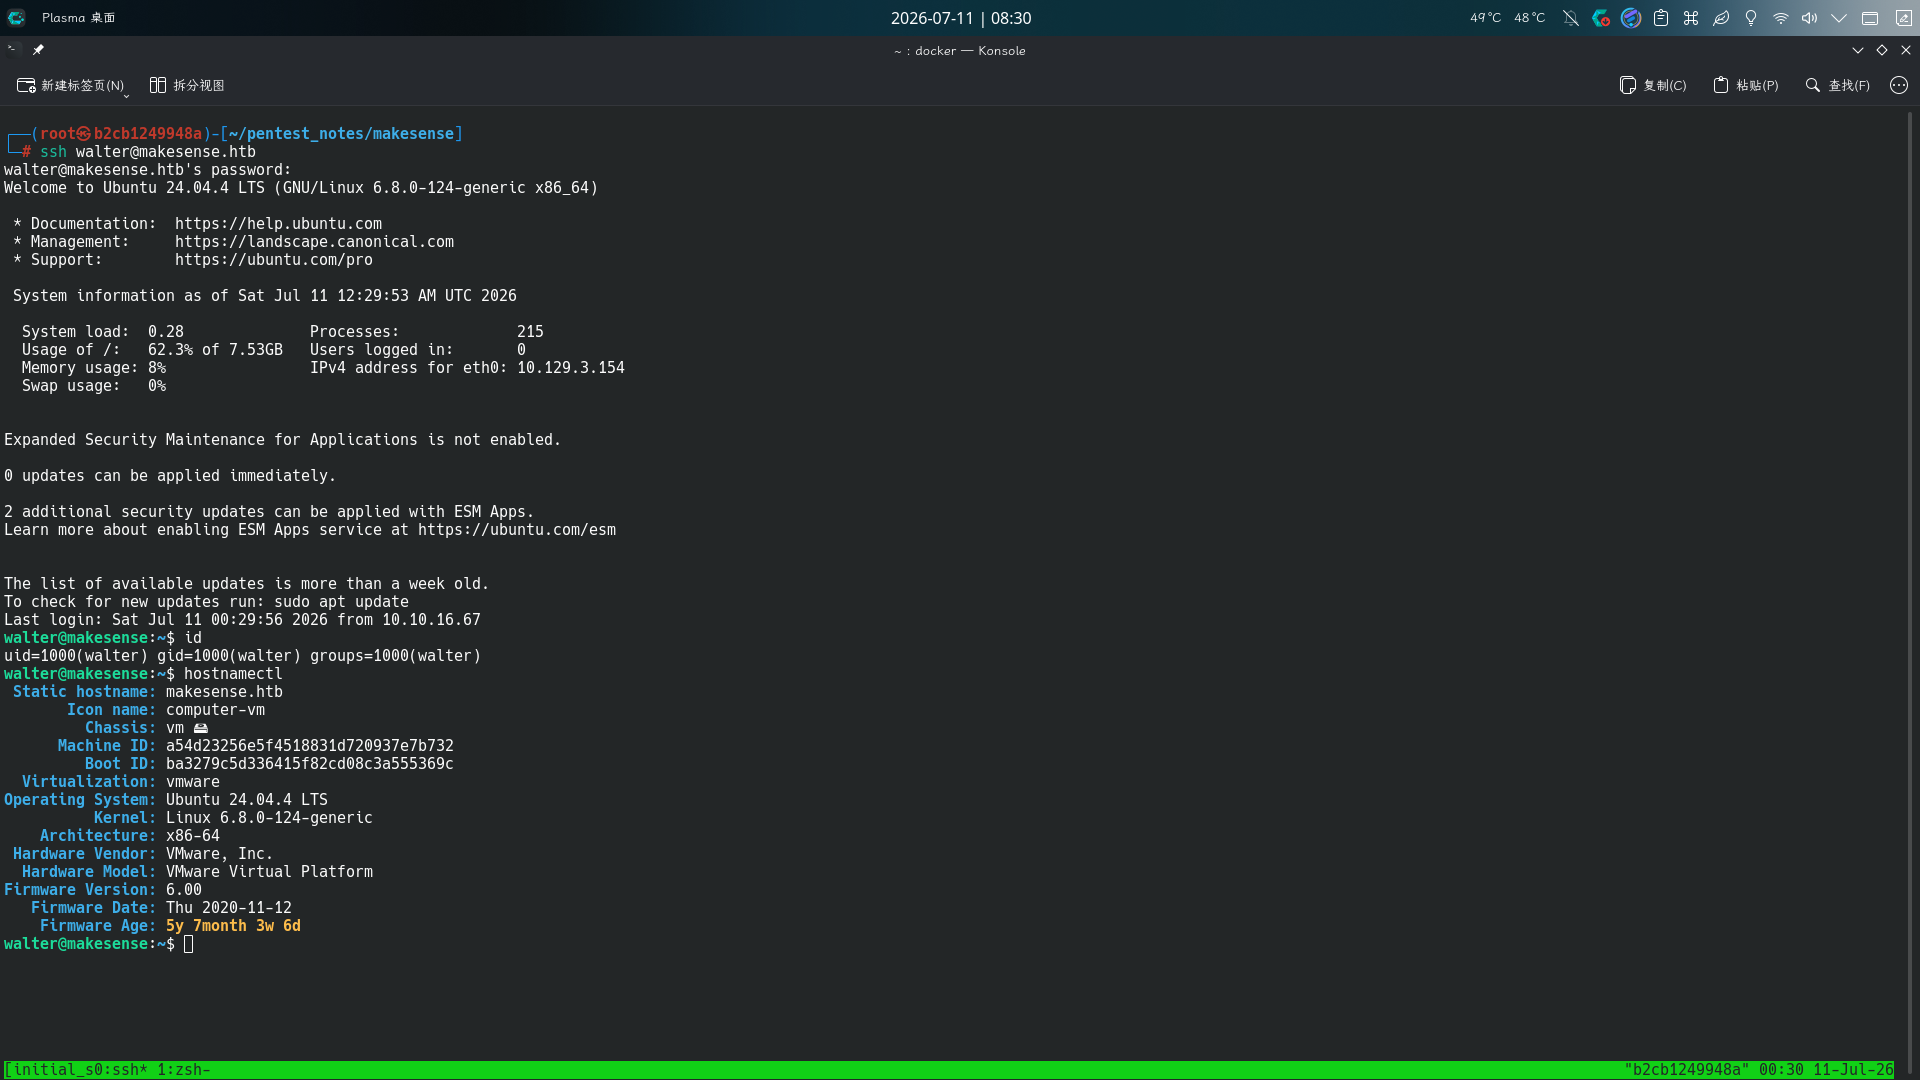The width and height of the screenshot is (1920, 1080).
Task: Open the leaf power-profile tray icon
Action: (x=1721, y=18)
